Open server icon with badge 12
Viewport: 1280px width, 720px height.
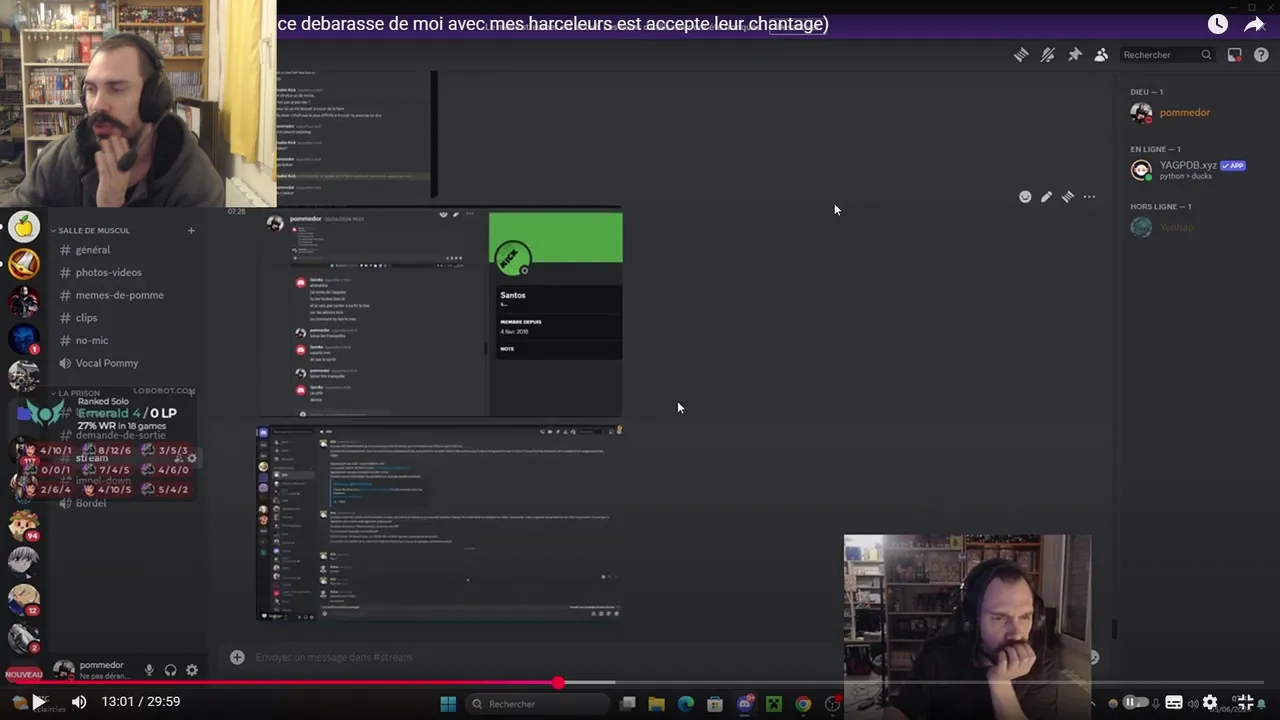pyautogui.click(x=24, y=599)
